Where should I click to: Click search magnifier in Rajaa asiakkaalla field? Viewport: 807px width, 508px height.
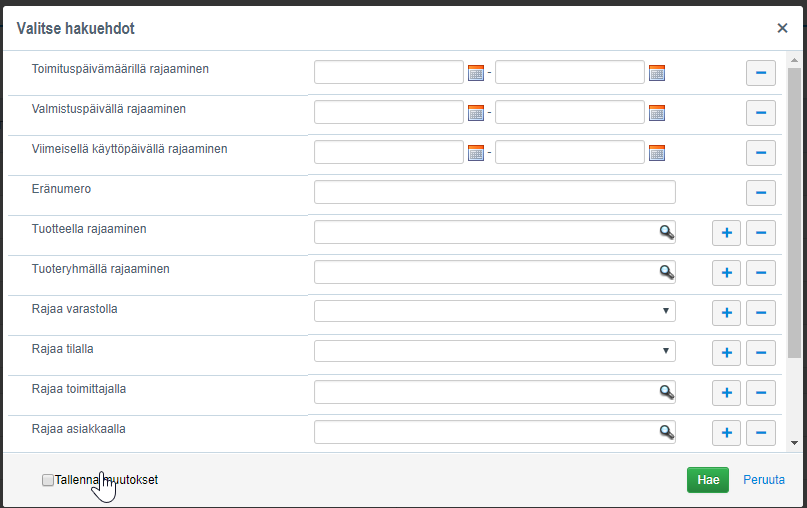point(666,432)
